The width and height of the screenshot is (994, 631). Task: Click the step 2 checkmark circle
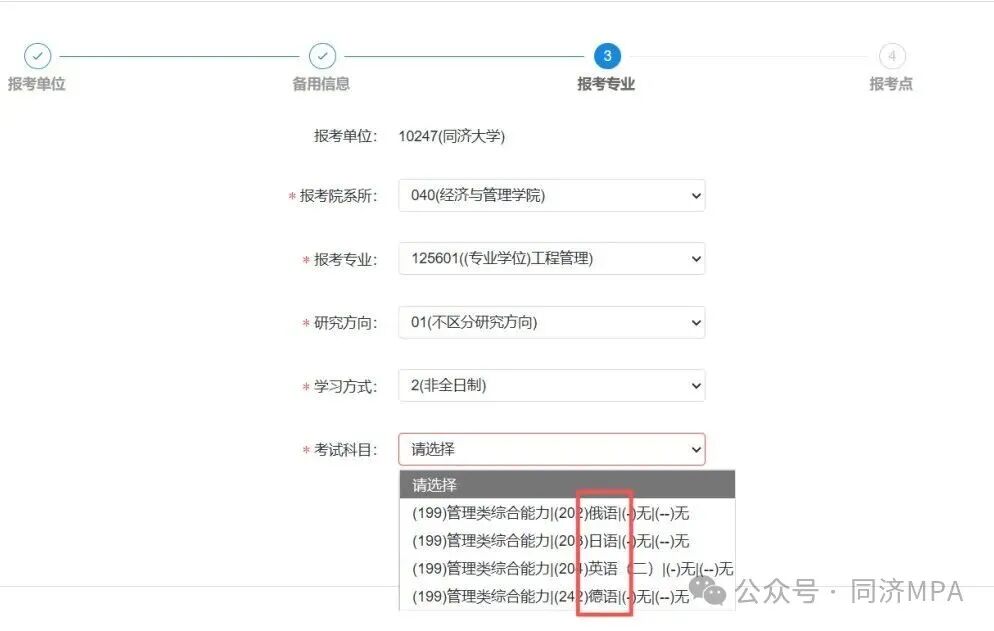click(322, 56)
